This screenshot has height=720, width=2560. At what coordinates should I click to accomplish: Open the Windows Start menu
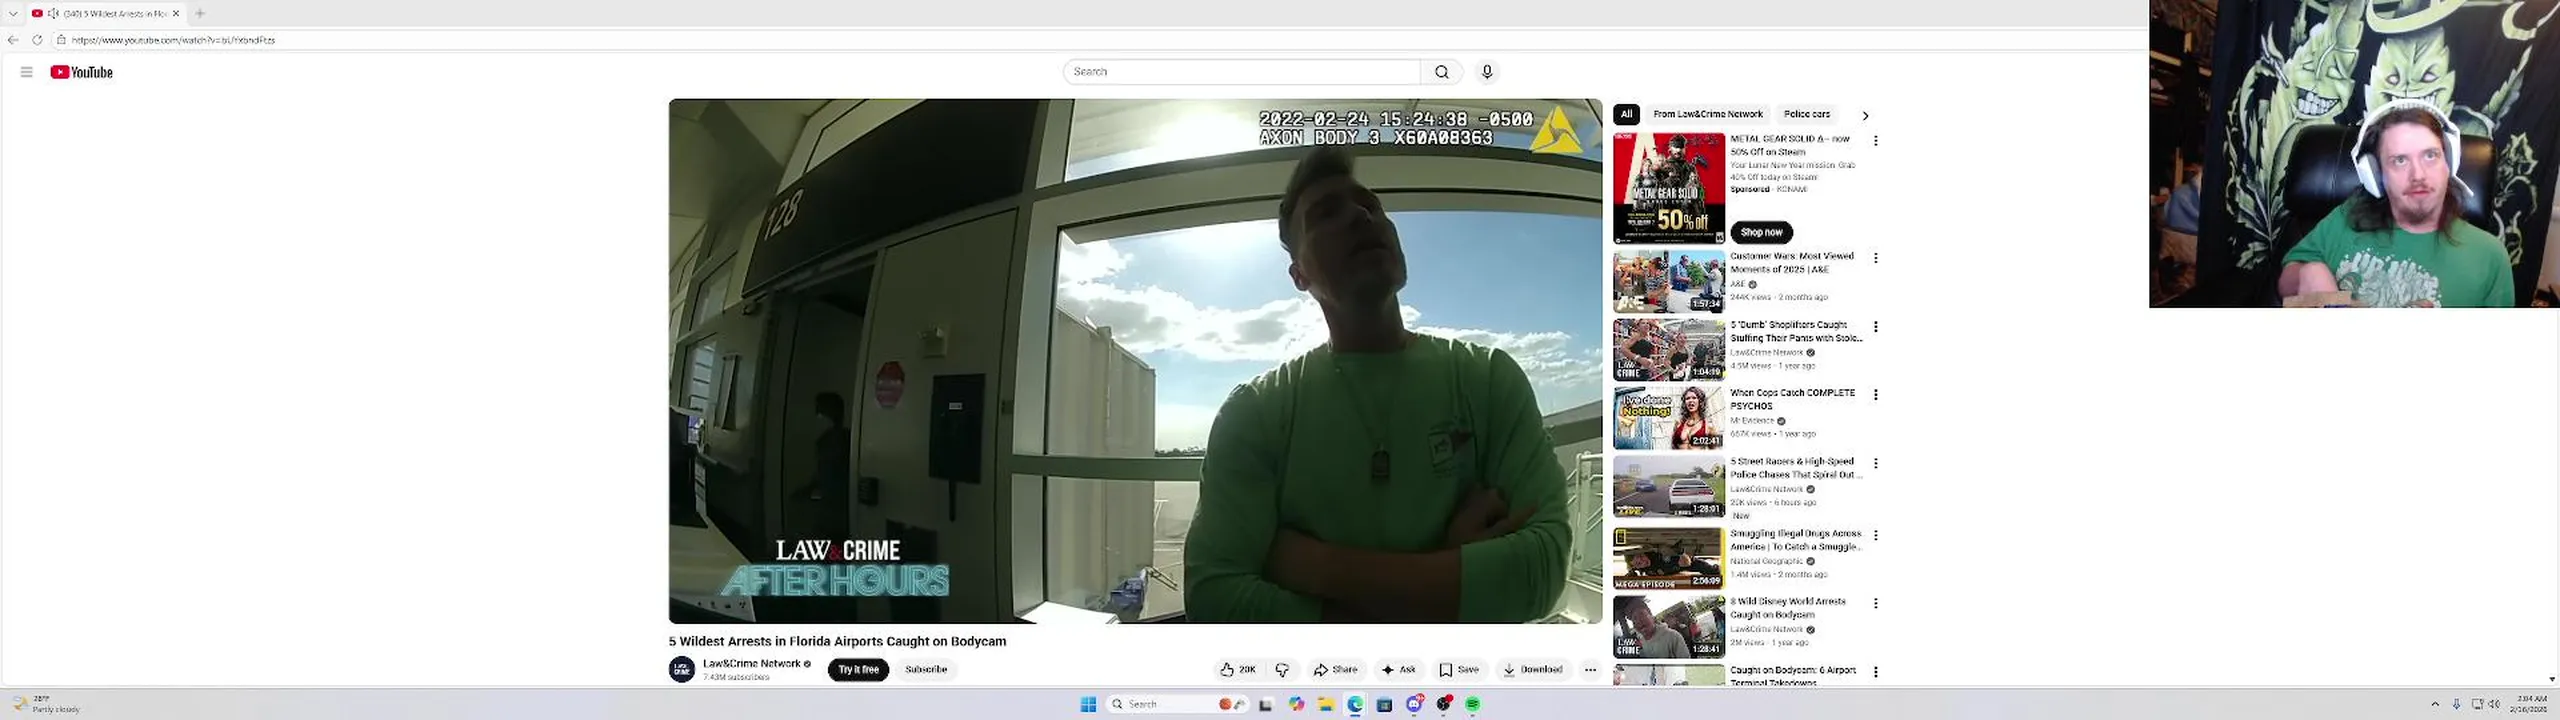1088,704
